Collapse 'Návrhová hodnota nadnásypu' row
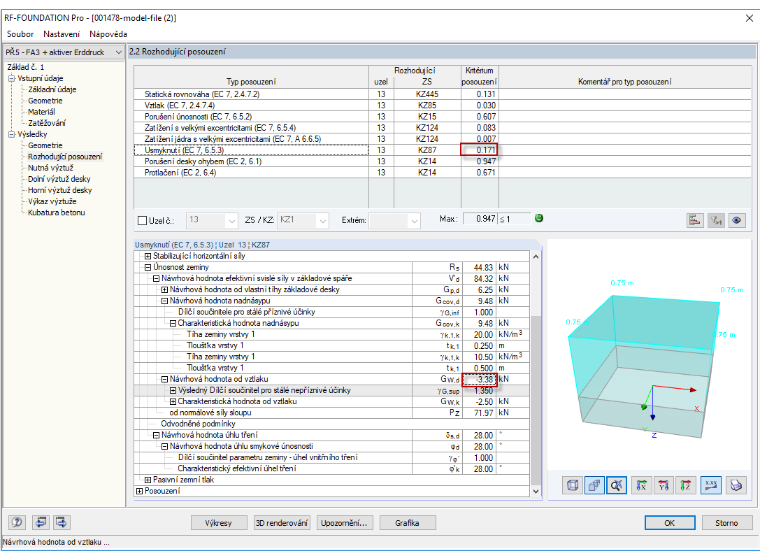 click(164, 301)
